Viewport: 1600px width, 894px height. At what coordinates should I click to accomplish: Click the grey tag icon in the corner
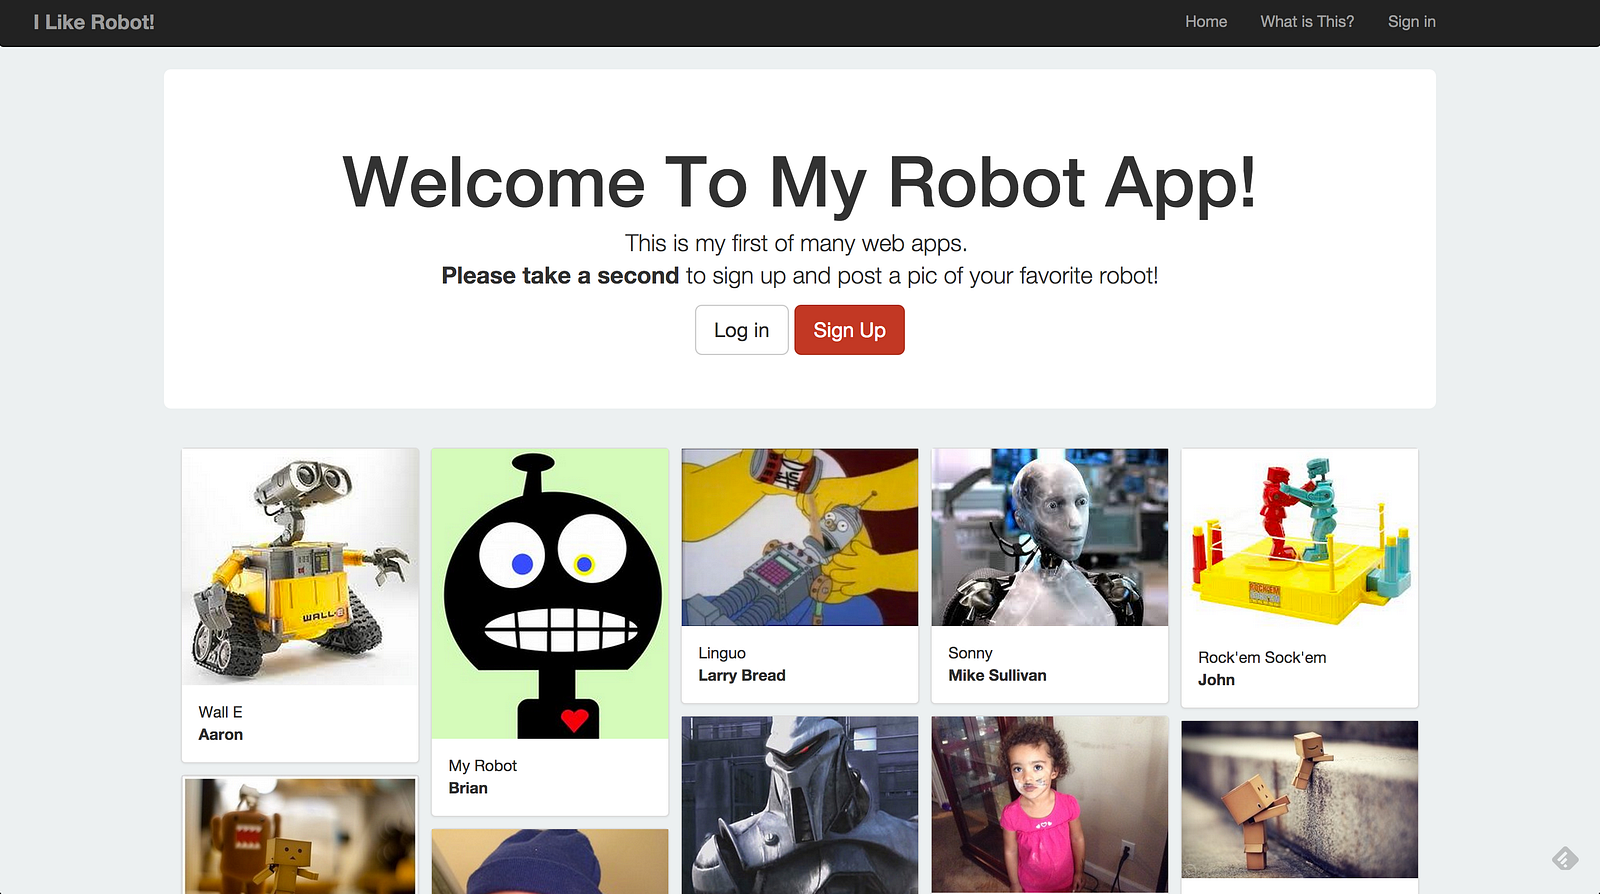[x=1565, y=858]
